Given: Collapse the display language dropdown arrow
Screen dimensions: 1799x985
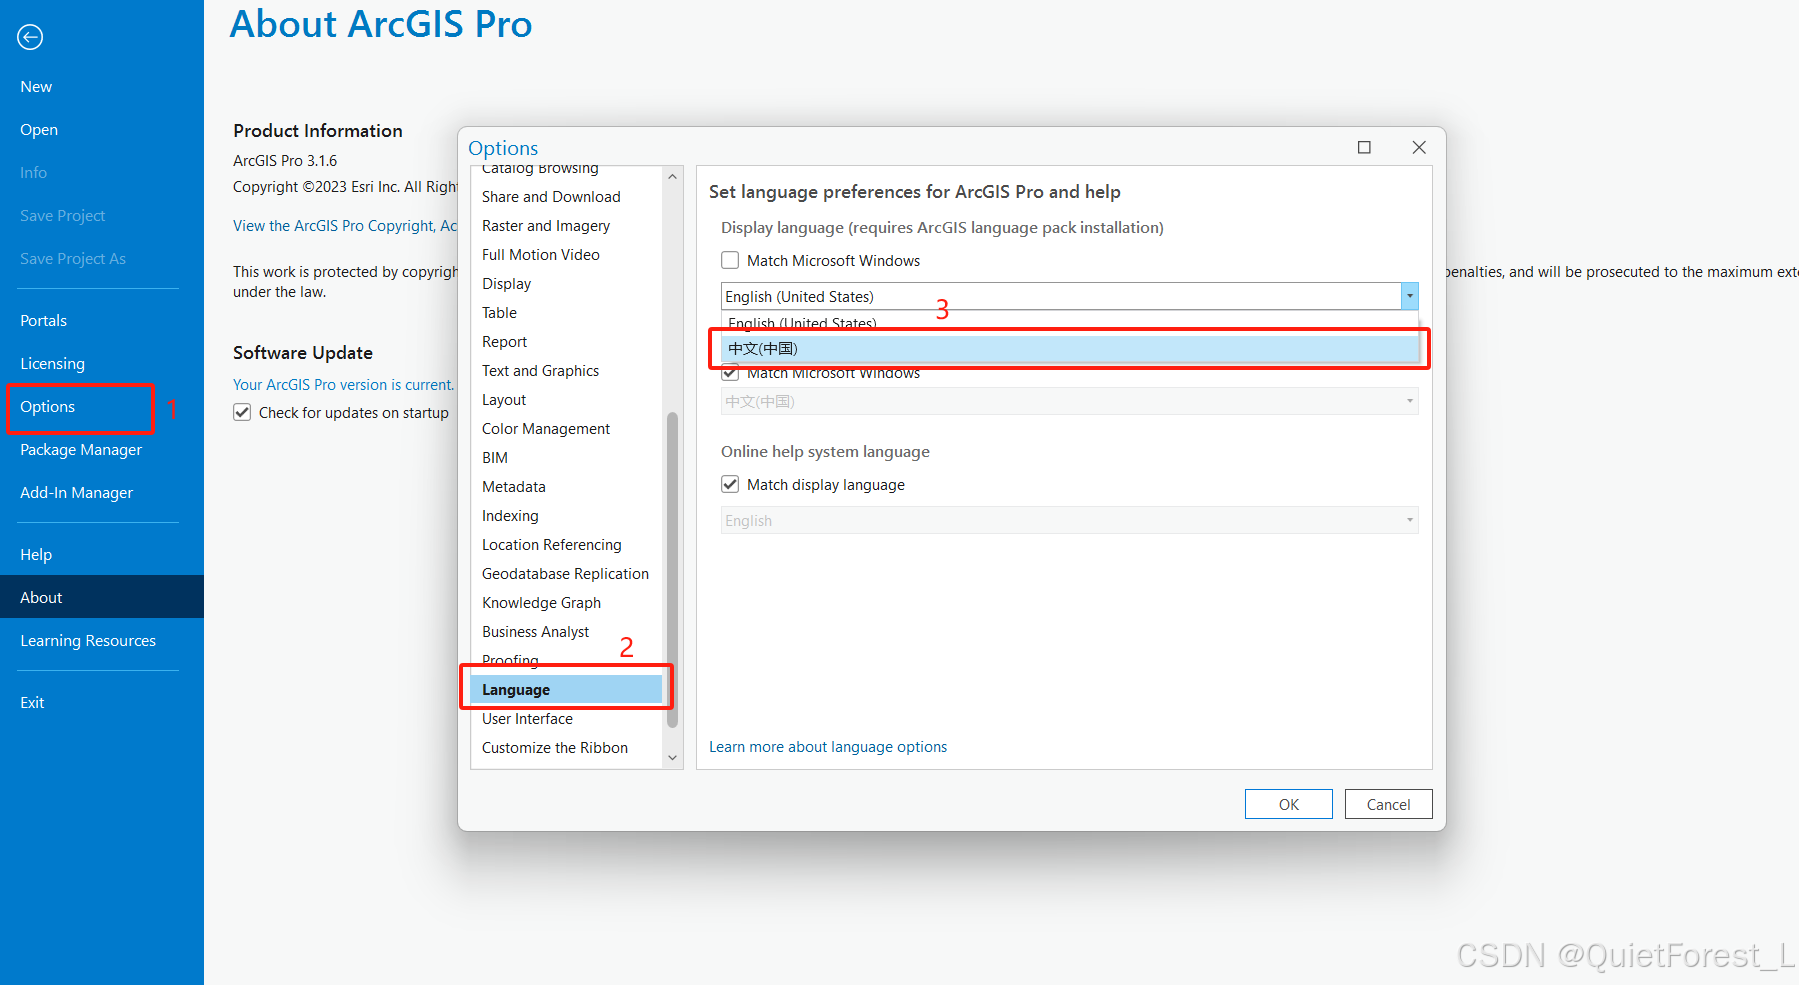Looking at the screenshot, I should coord(1410,296).
